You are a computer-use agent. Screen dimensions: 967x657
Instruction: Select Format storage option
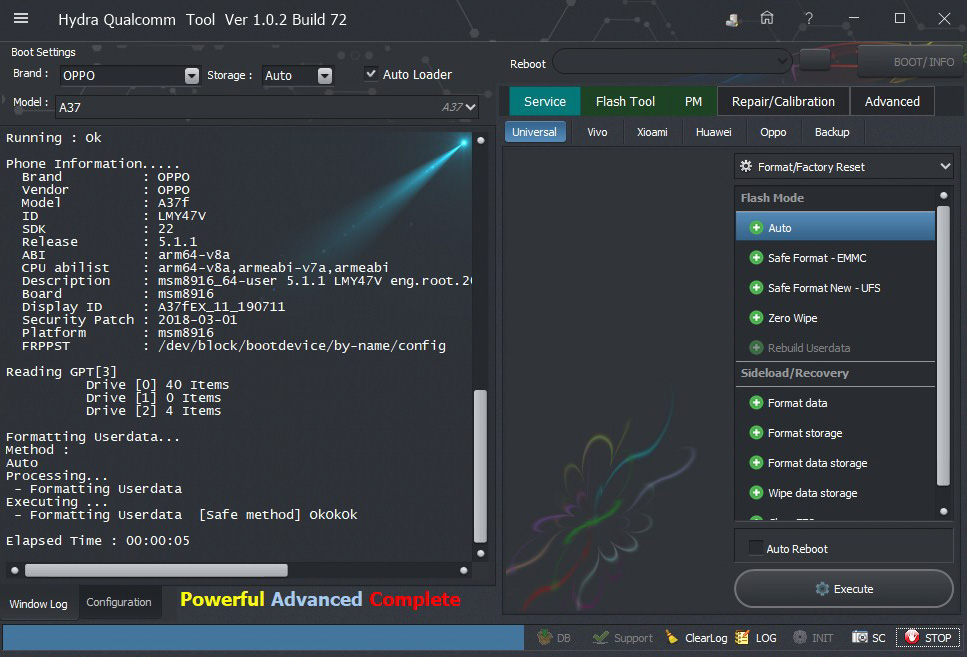[835, 433]
